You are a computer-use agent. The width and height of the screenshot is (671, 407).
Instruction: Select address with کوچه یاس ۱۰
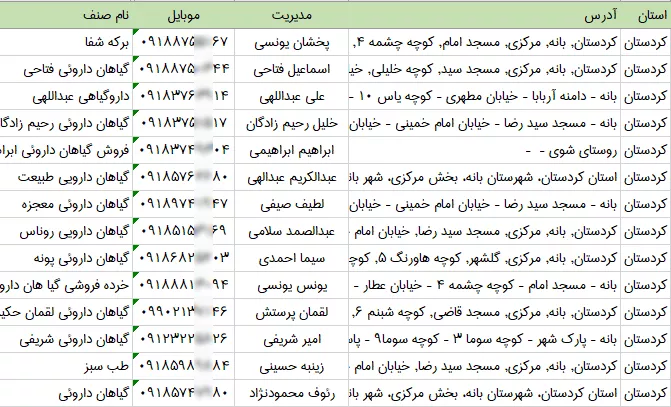tap(484, 96)
